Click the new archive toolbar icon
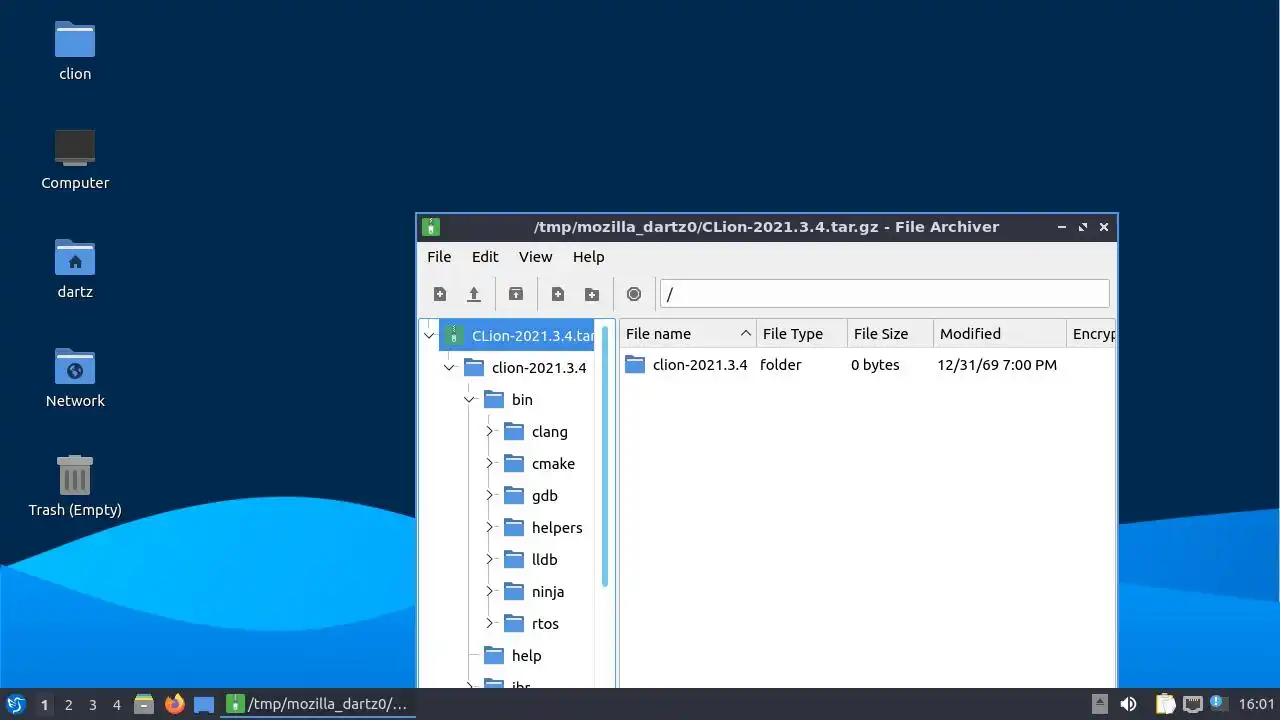The image size is (1280, 720). coord(440,294)
